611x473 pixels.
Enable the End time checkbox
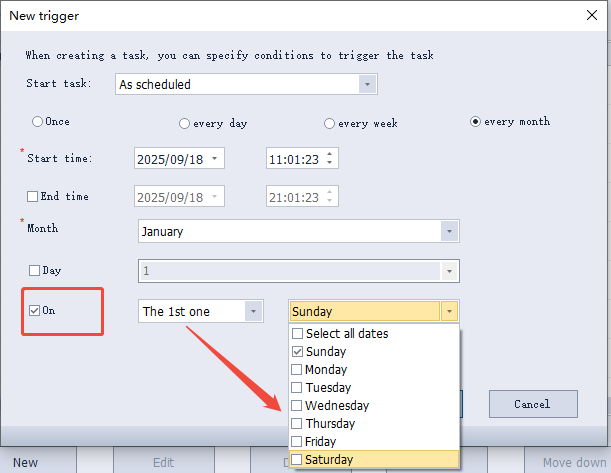point(33,196)
